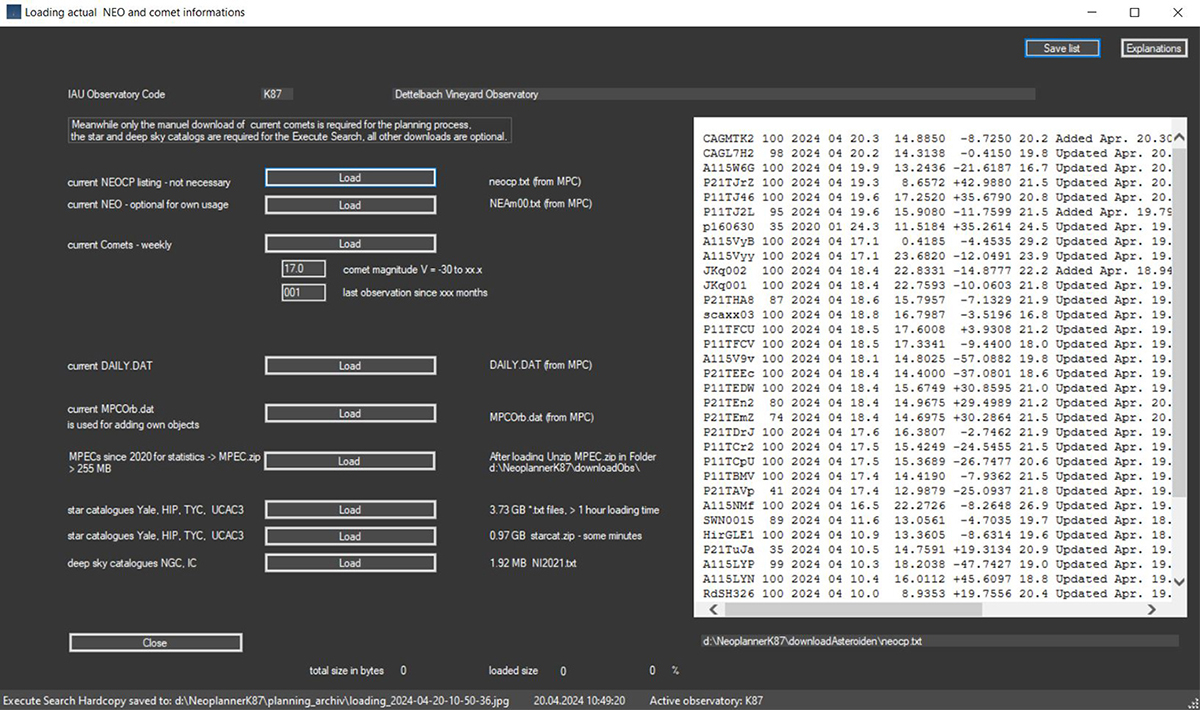Load current NEO NEAm00.txt file

coord(350,205)
